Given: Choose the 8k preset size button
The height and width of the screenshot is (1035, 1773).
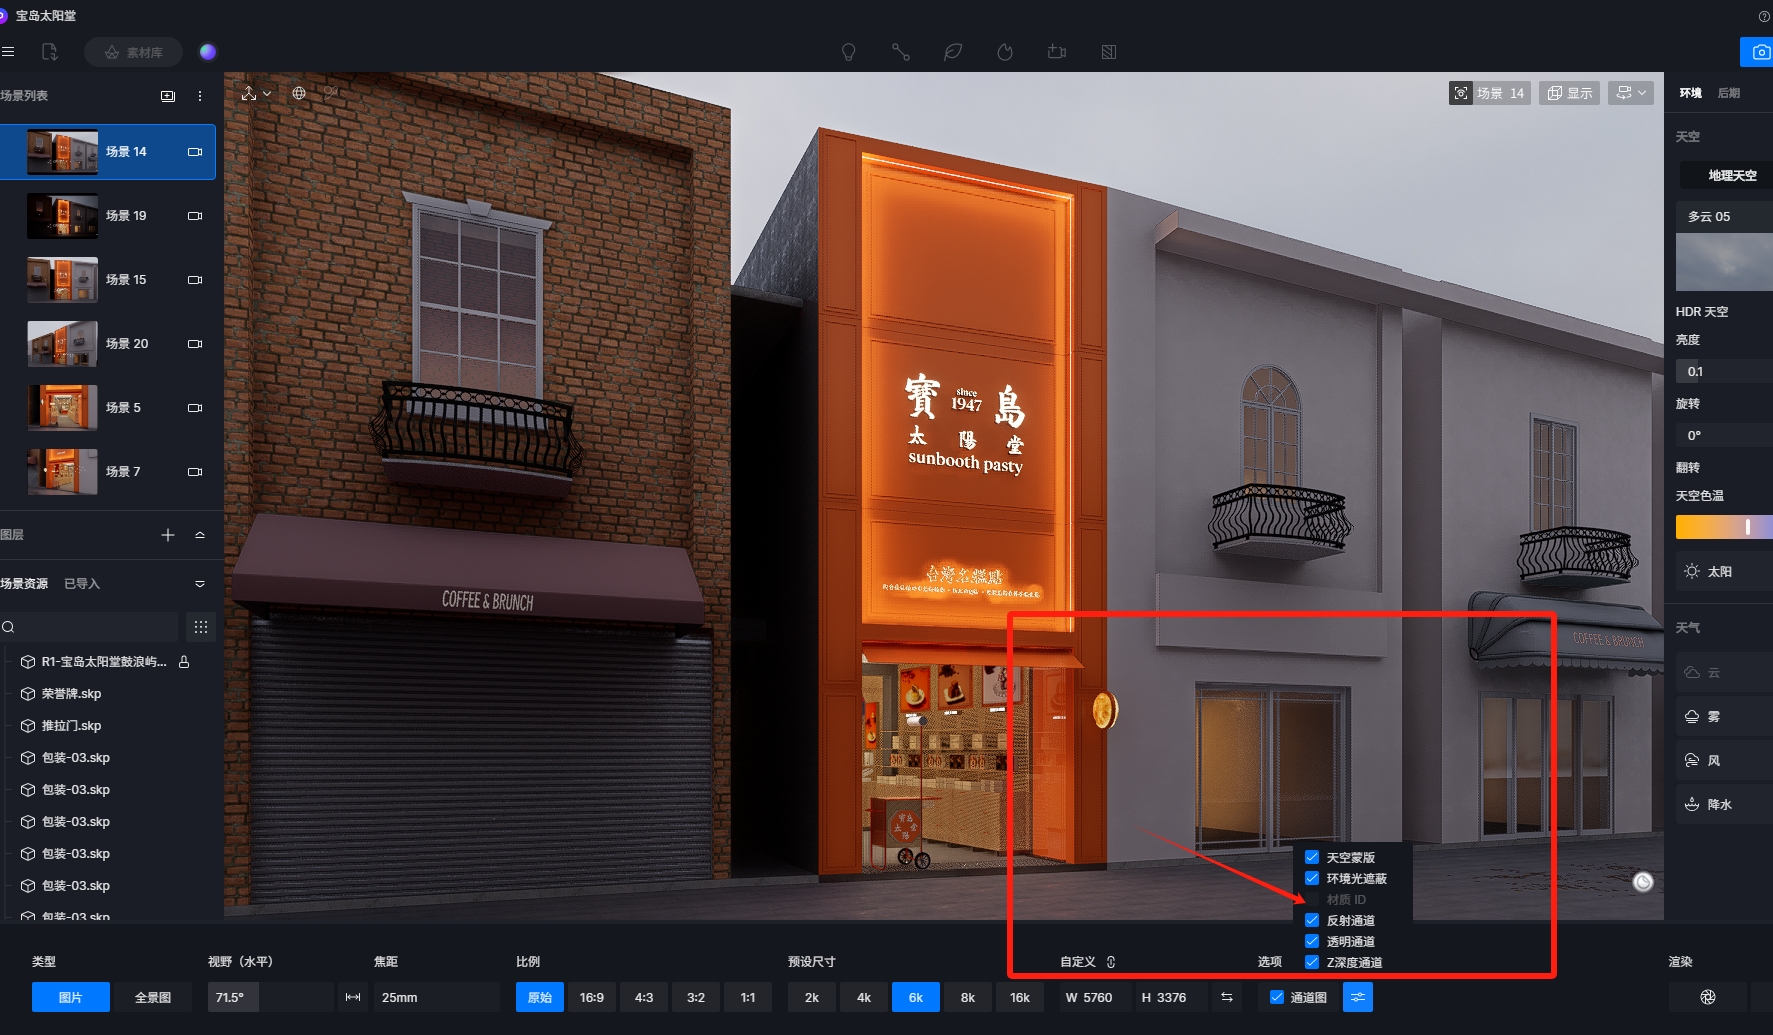Looking at the screenshot, I should (x=968, y=997).
